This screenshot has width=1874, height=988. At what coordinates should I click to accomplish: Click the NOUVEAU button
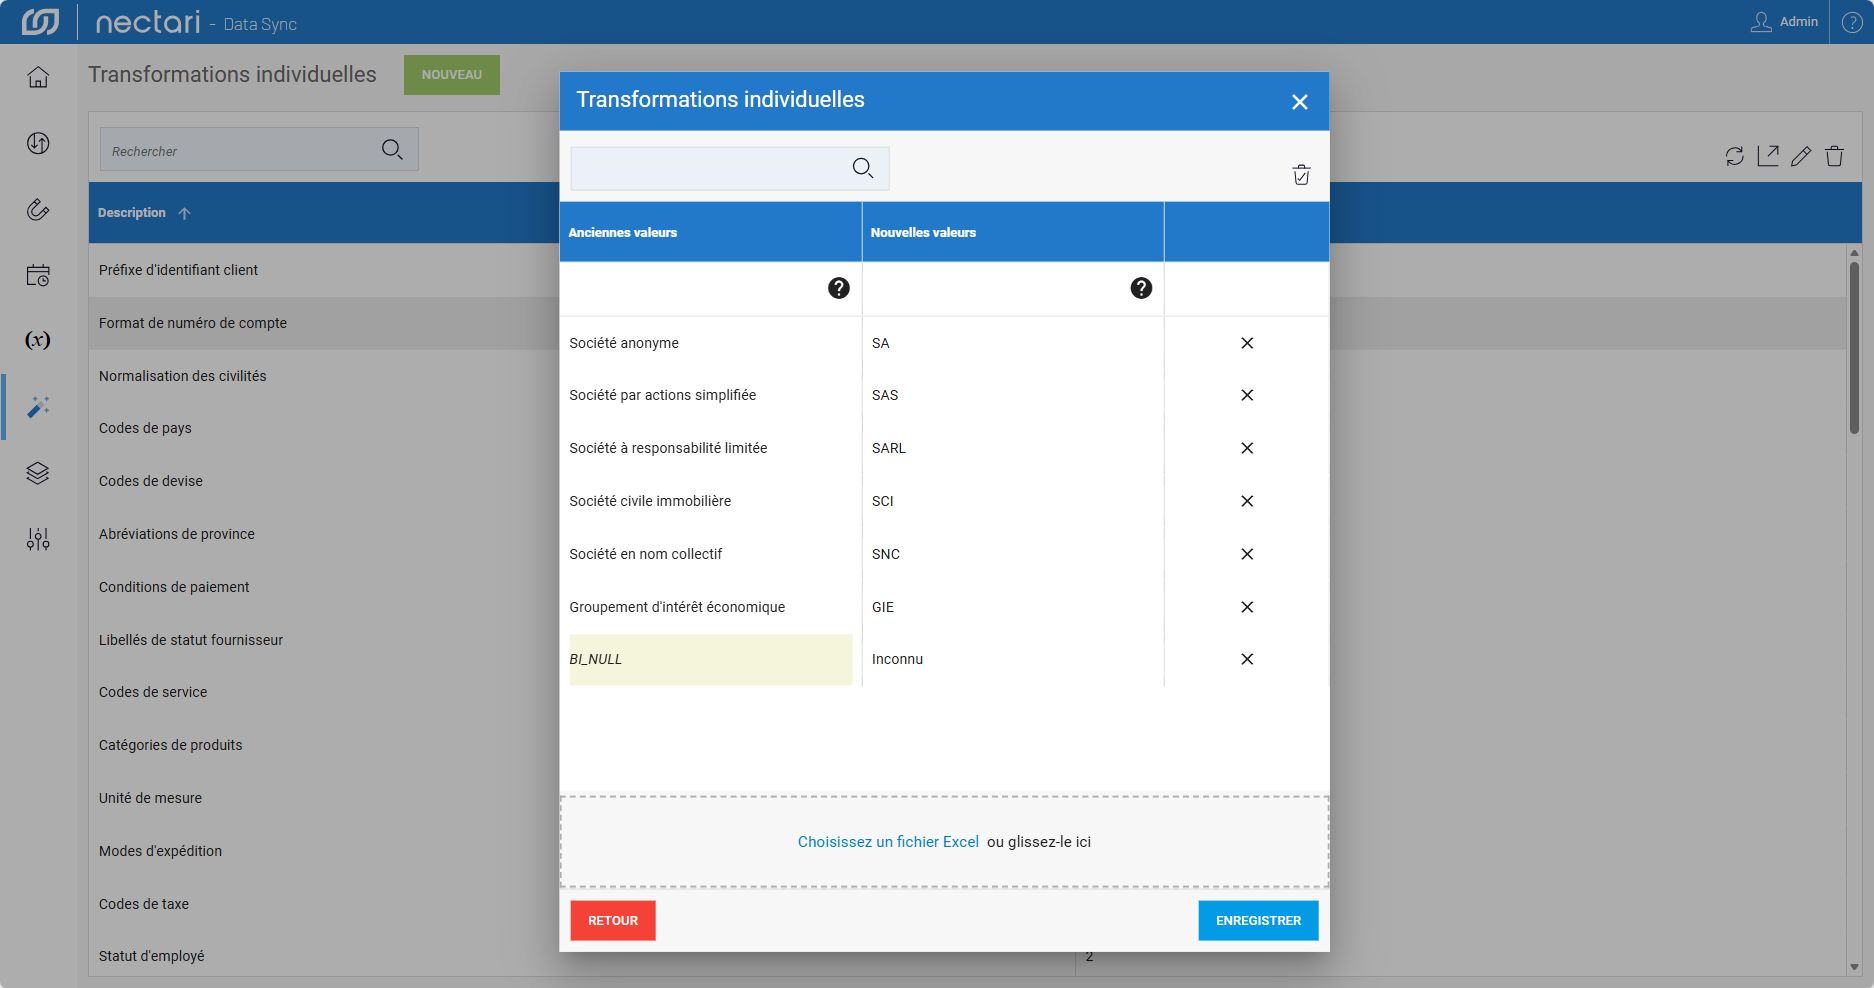click(x=452, y=75)
